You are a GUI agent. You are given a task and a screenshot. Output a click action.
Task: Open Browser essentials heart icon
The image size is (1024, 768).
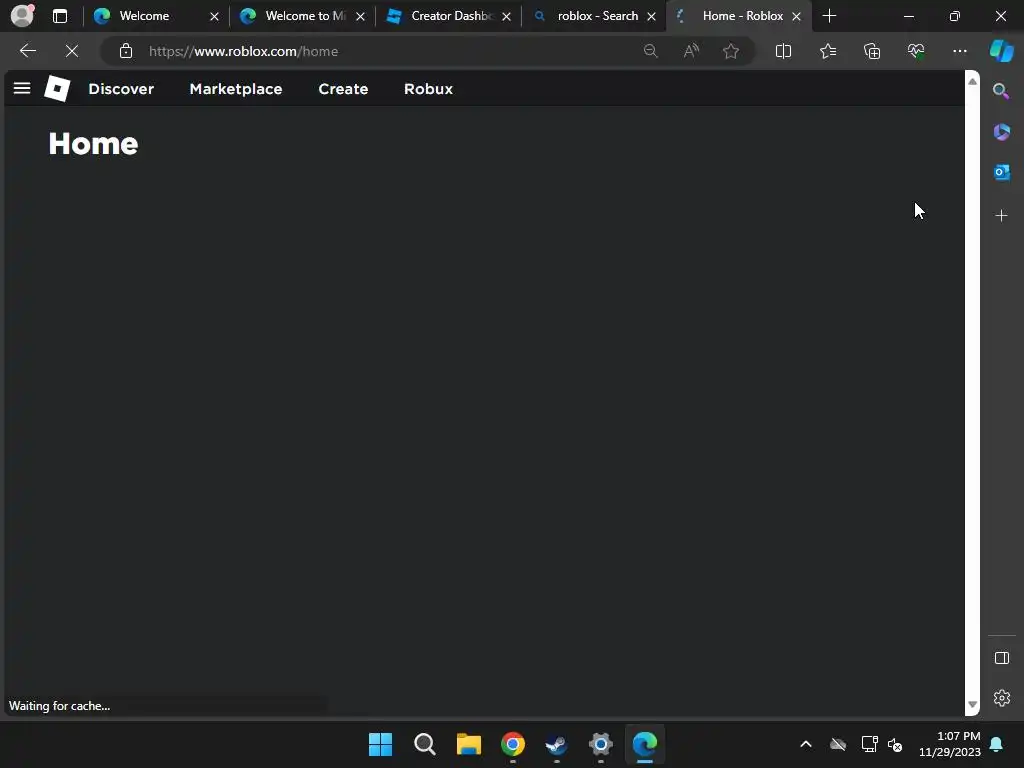point(916,51)
